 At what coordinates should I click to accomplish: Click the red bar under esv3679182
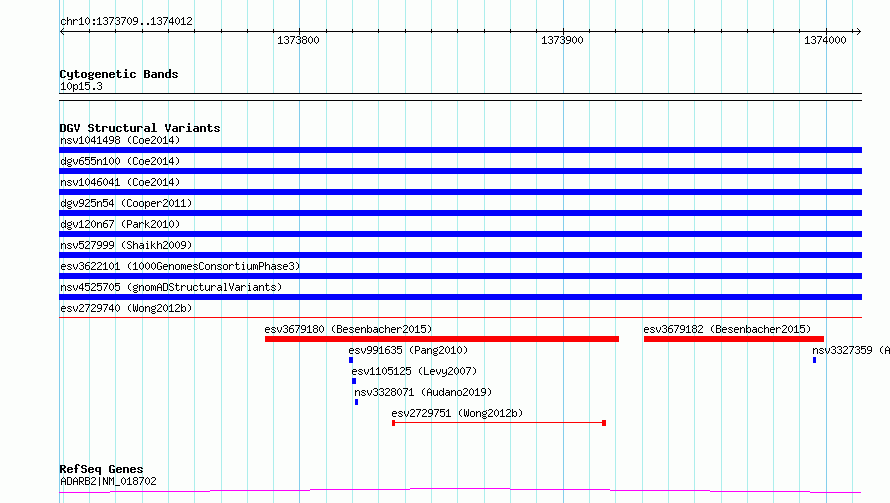coord(733,339)
